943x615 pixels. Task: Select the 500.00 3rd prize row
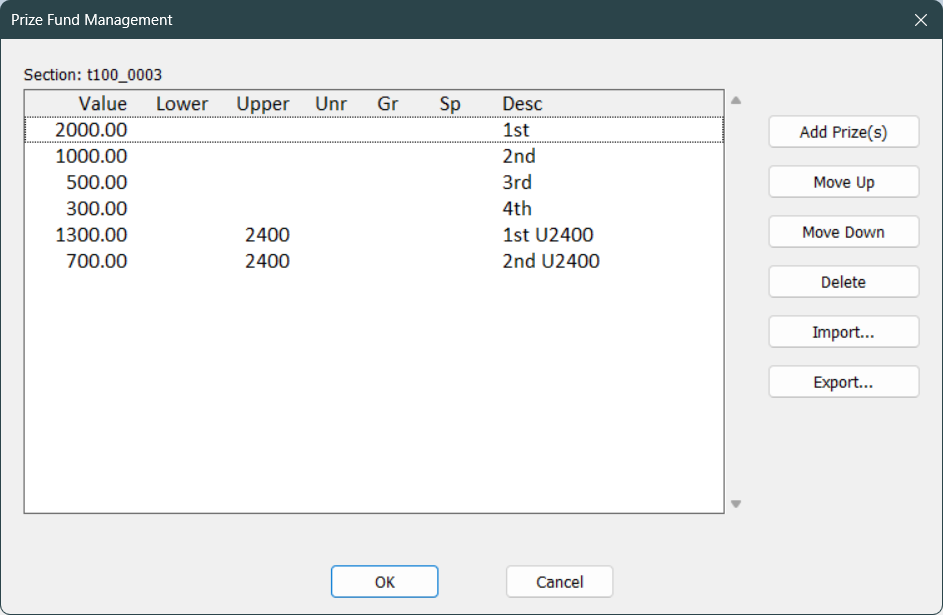tap(374, 182)
